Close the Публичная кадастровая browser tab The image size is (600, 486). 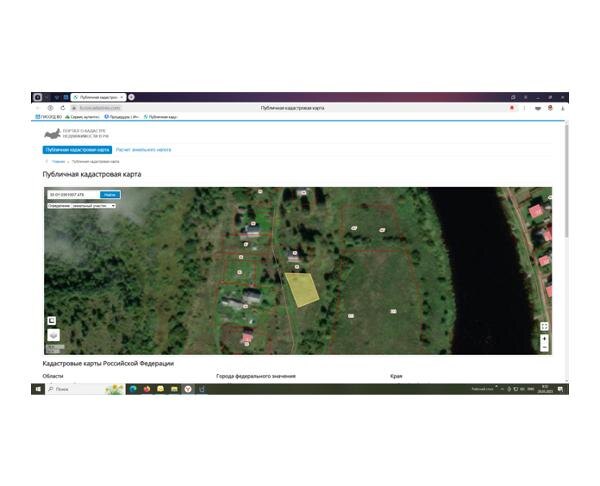point(122,98)
